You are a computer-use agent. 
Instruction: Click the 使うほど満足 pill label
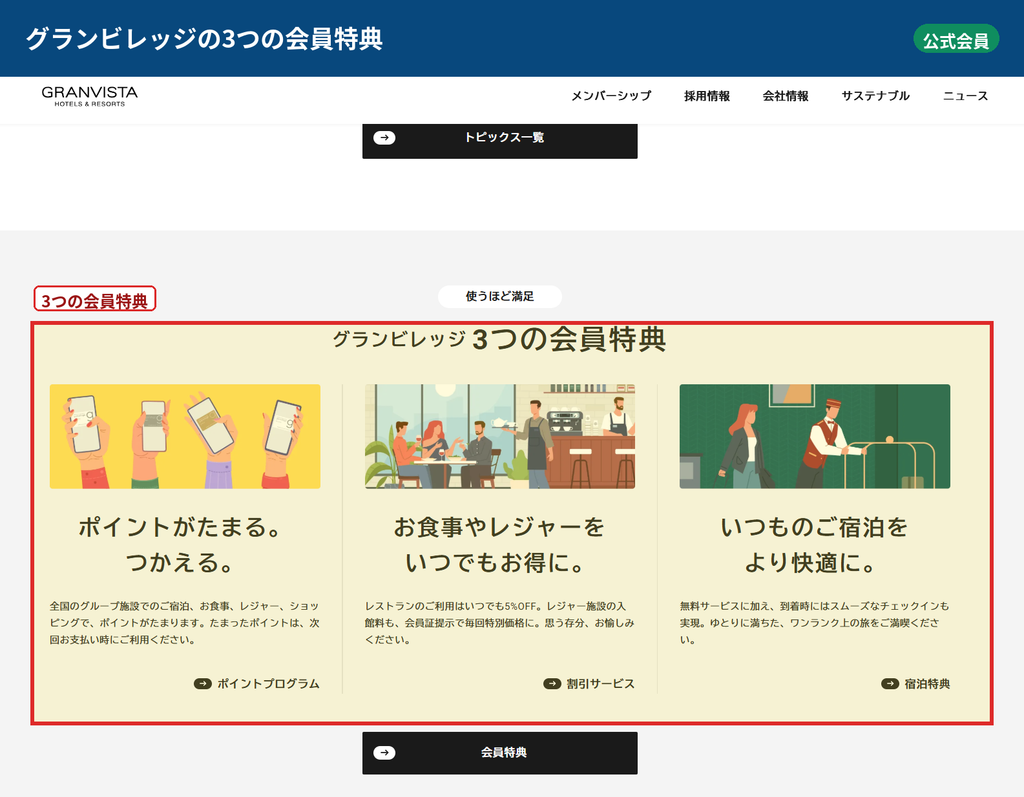[500, 297]
